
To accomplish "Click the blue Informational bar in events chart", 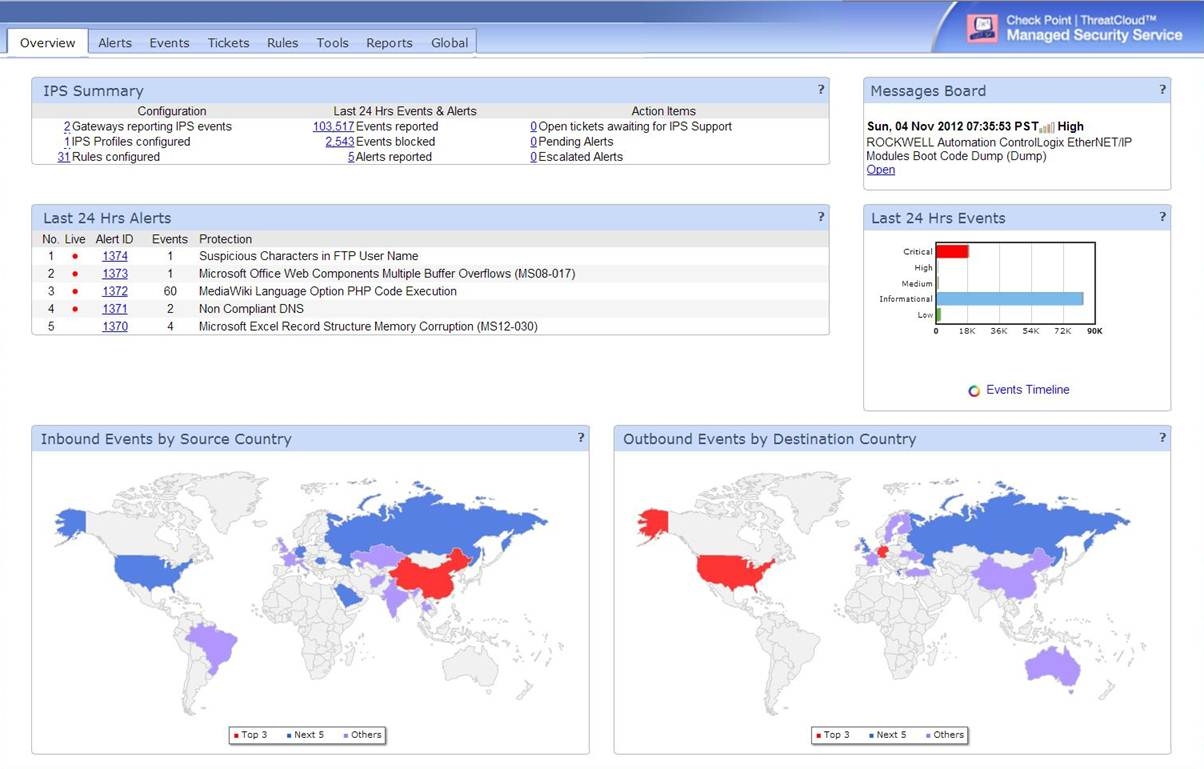I will pos(1010,298).
